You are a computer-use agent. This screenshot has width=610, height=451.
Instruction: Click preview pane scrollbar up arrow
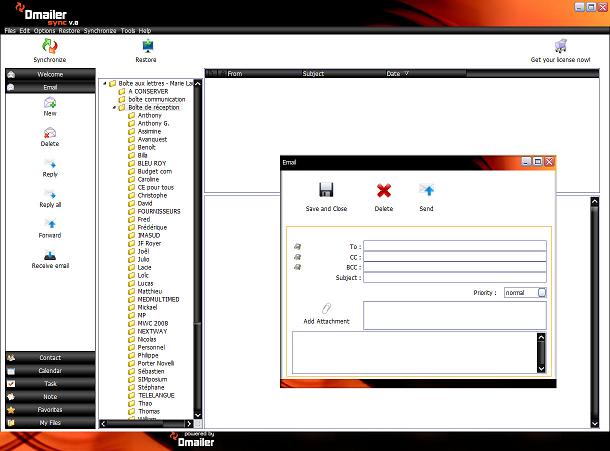pos(594,202)
